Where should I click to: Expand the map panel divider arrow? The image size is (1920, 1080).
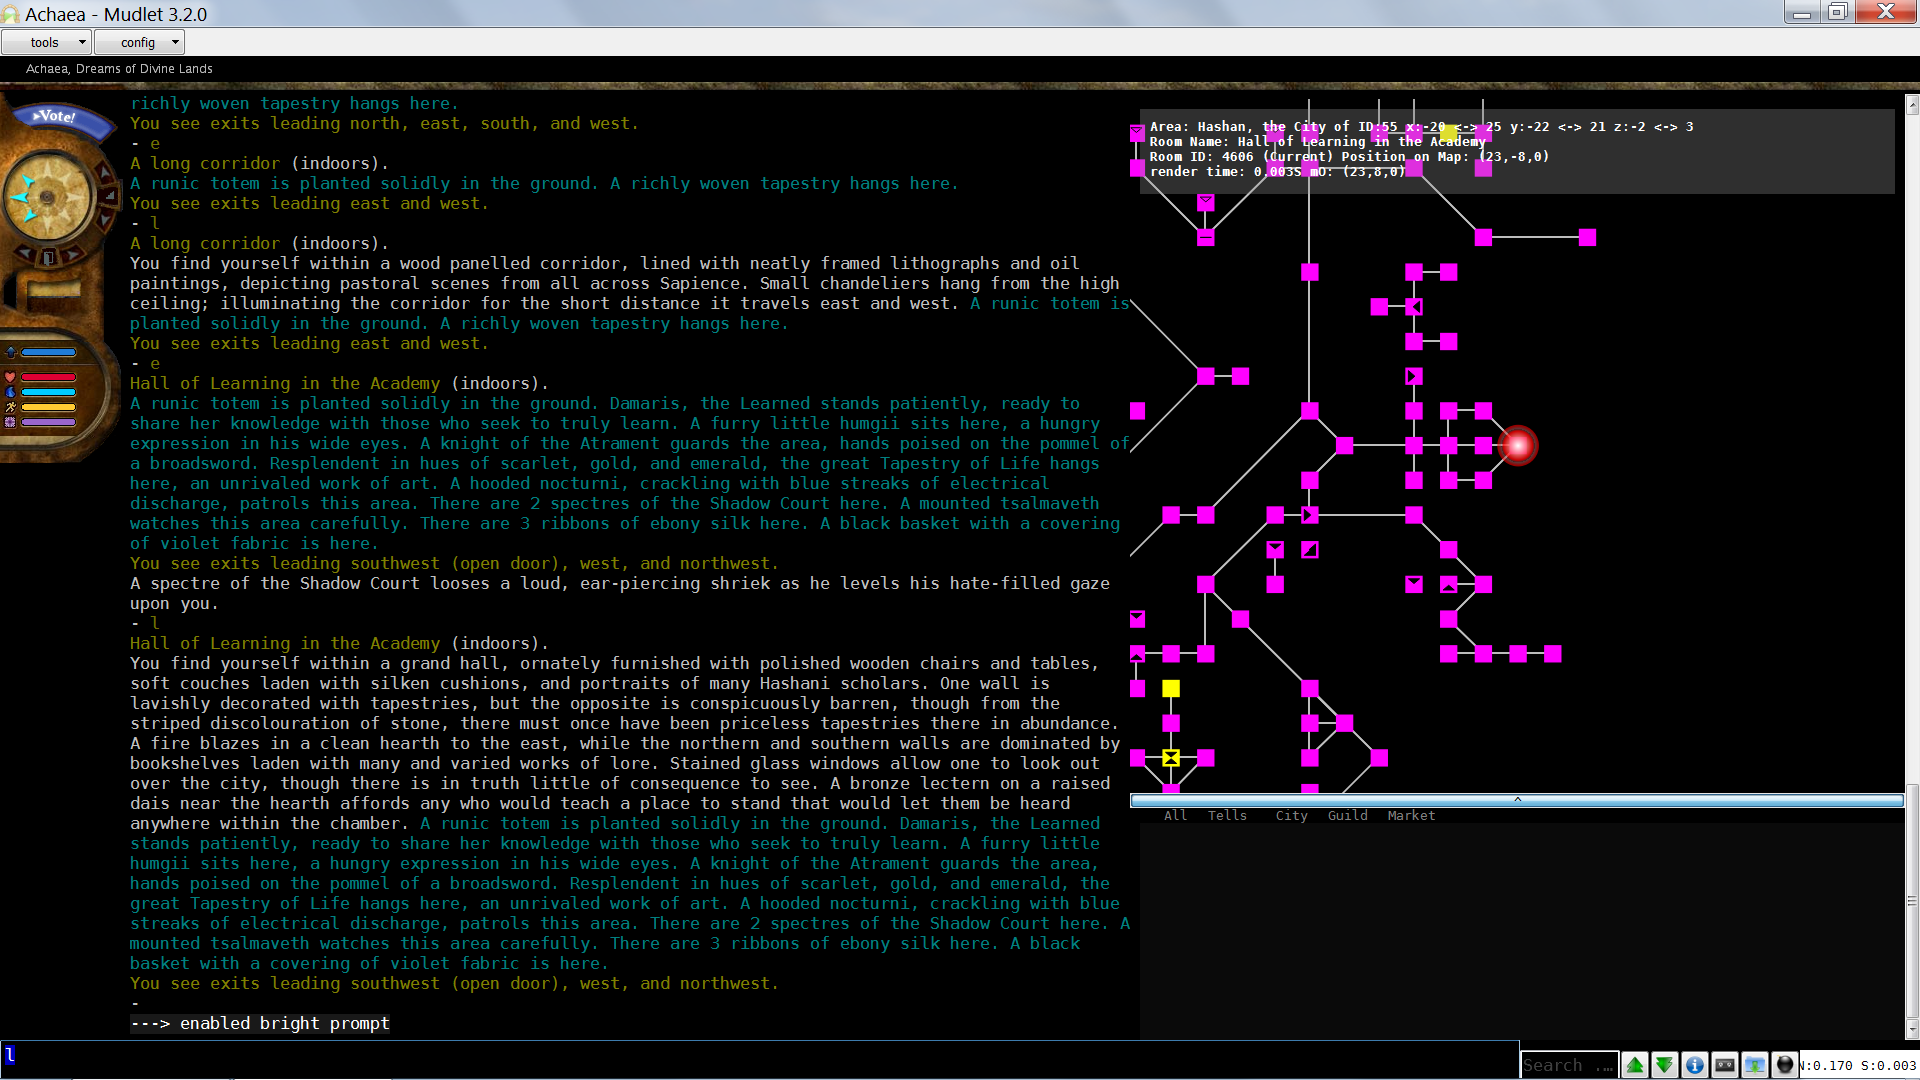click(1517, 800)
